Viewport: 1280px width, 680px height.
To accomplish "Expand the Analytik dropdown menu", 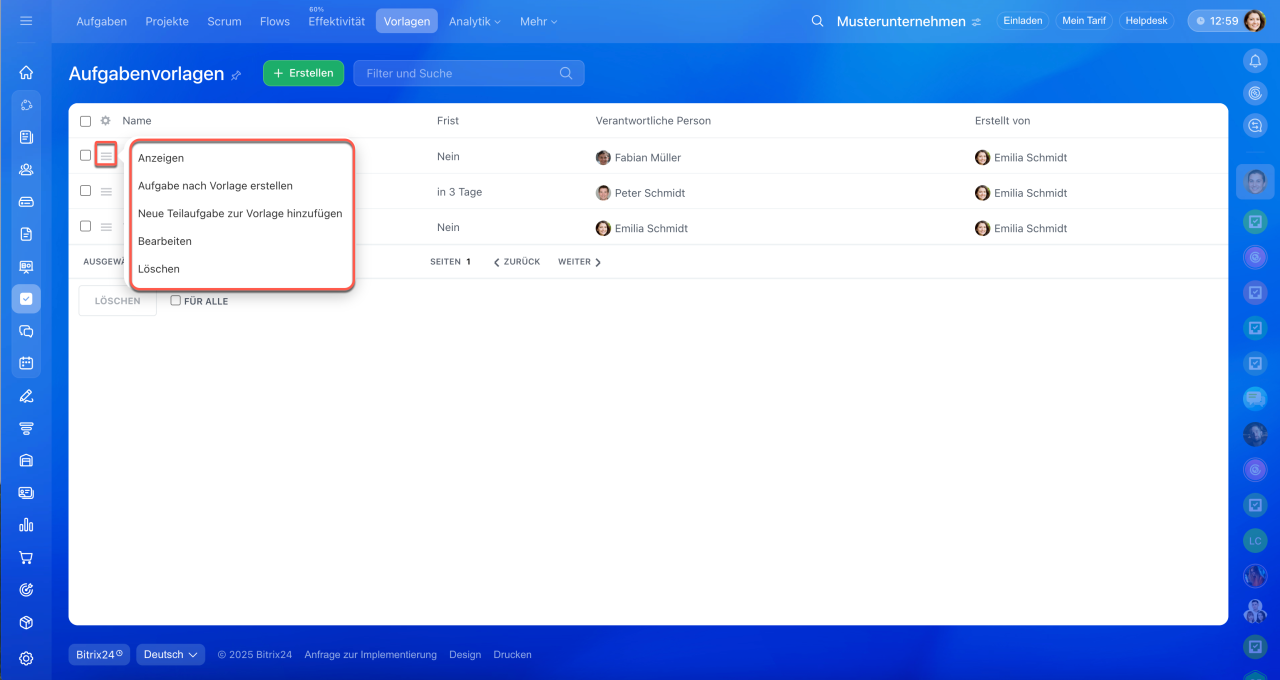I will pos(474,21).
